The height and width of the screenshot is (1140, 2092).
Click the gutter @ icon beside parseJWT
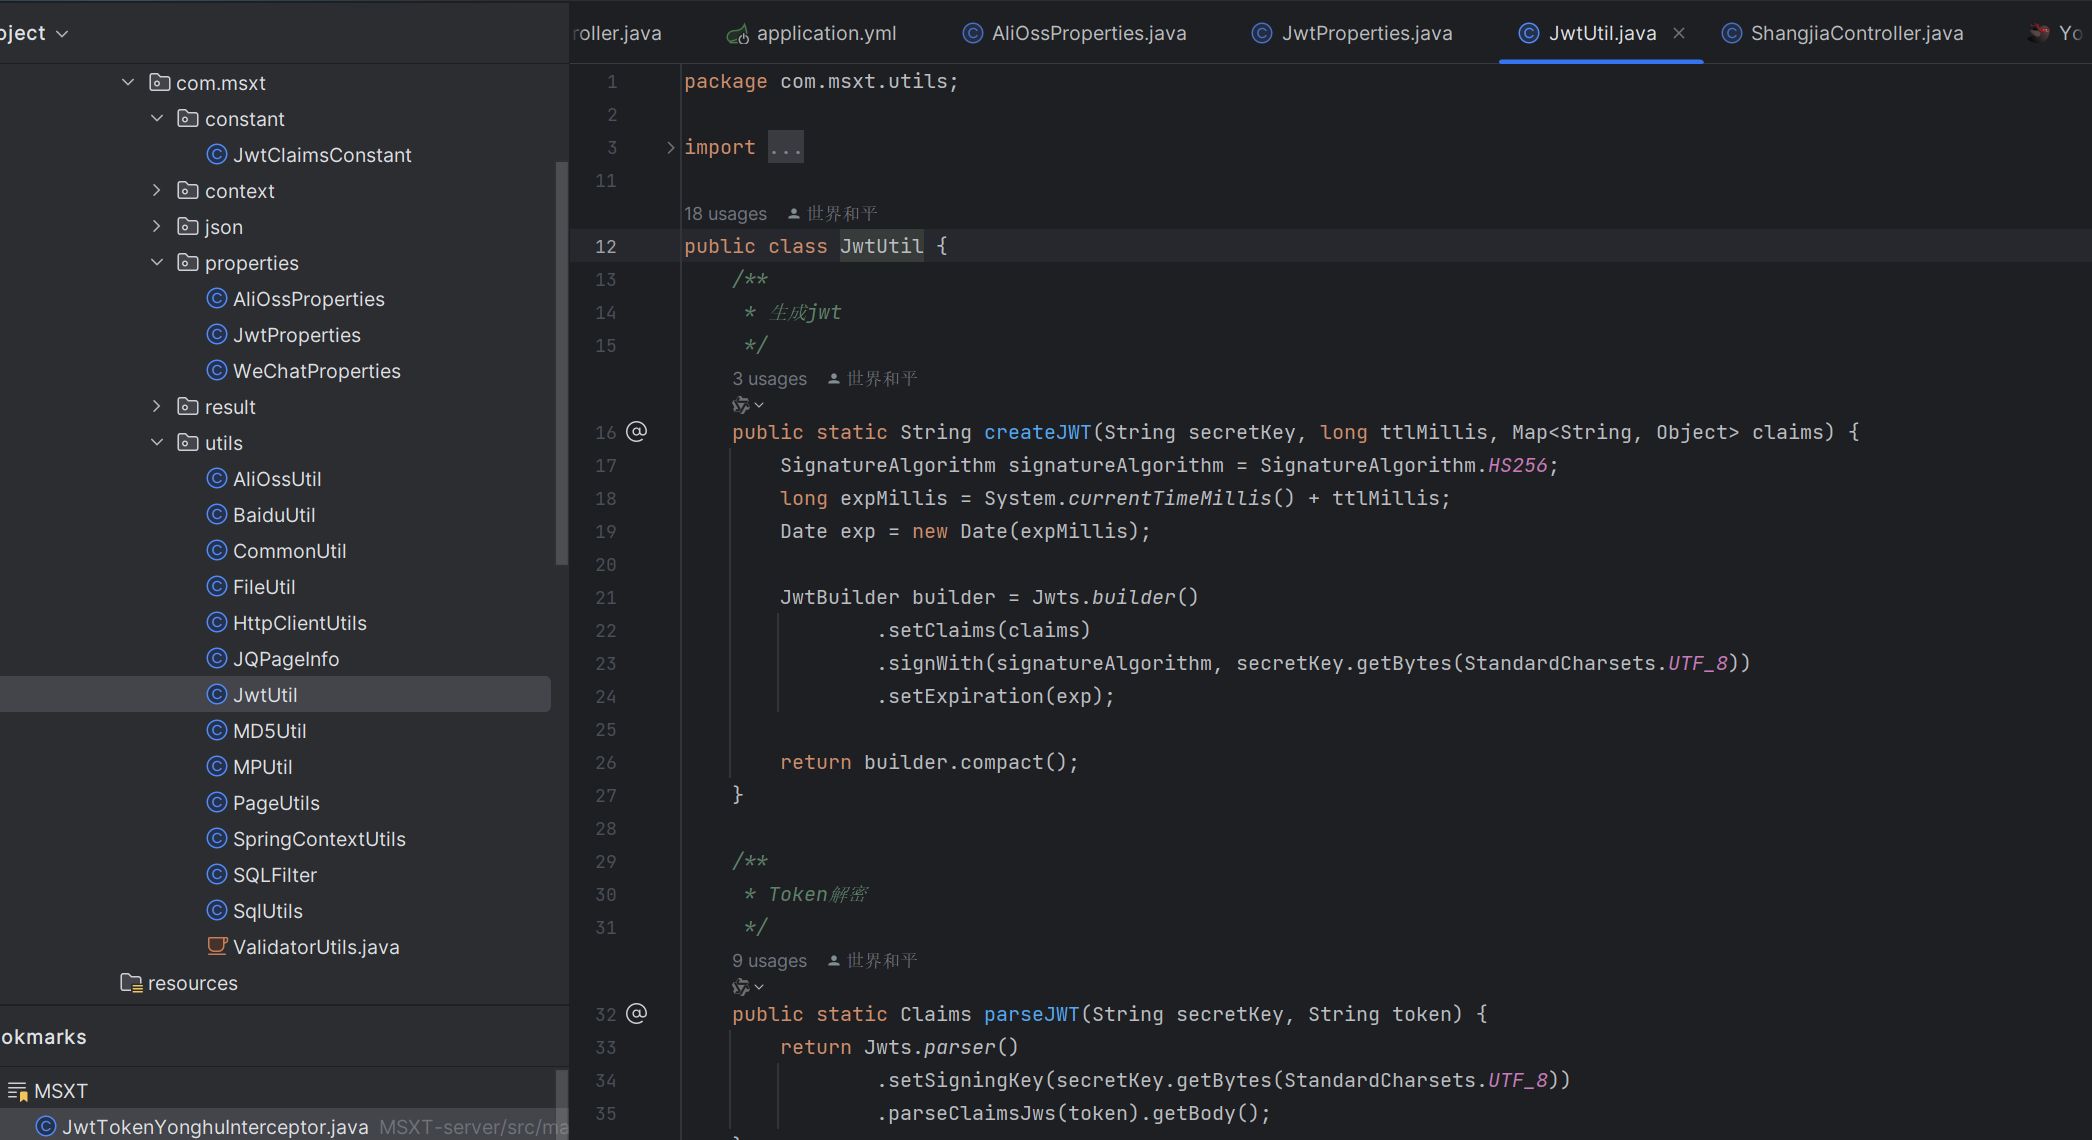coord(636,1013)
